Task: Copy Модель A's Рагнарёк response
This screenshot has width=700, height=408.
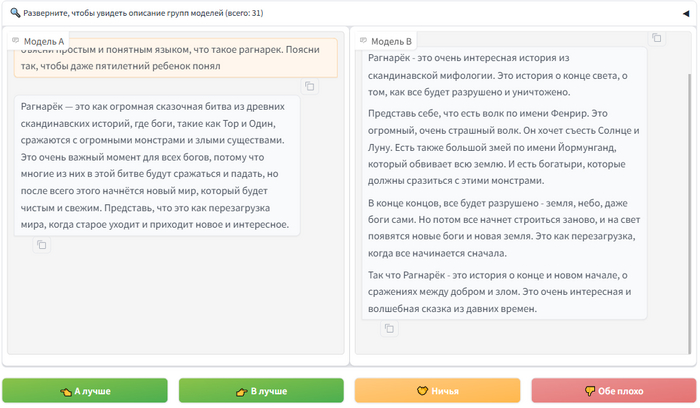Action: pyautogui.click(x=41, y=245)
